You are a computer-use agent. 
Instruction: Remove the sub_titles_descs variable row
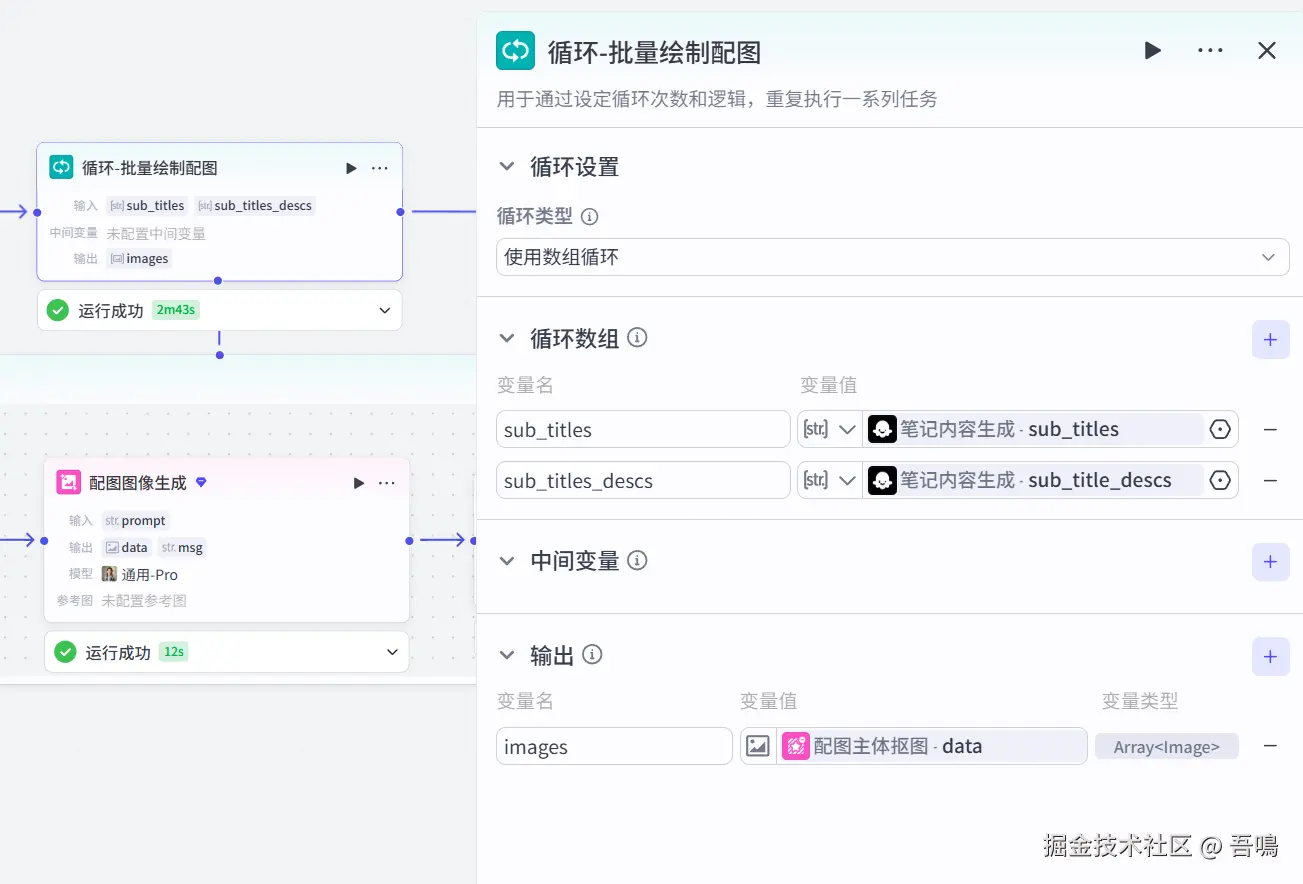1270,480
